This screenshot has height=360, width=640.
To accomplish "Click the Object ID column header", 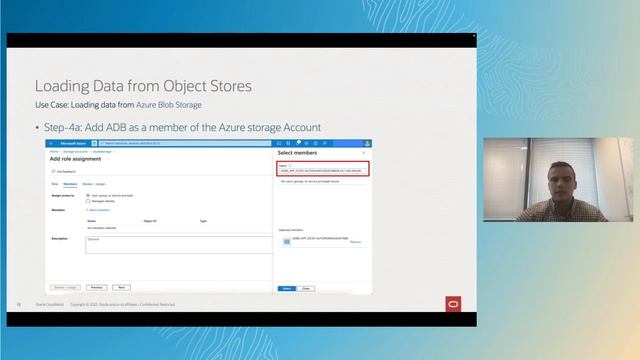I will tap(150, 221).
